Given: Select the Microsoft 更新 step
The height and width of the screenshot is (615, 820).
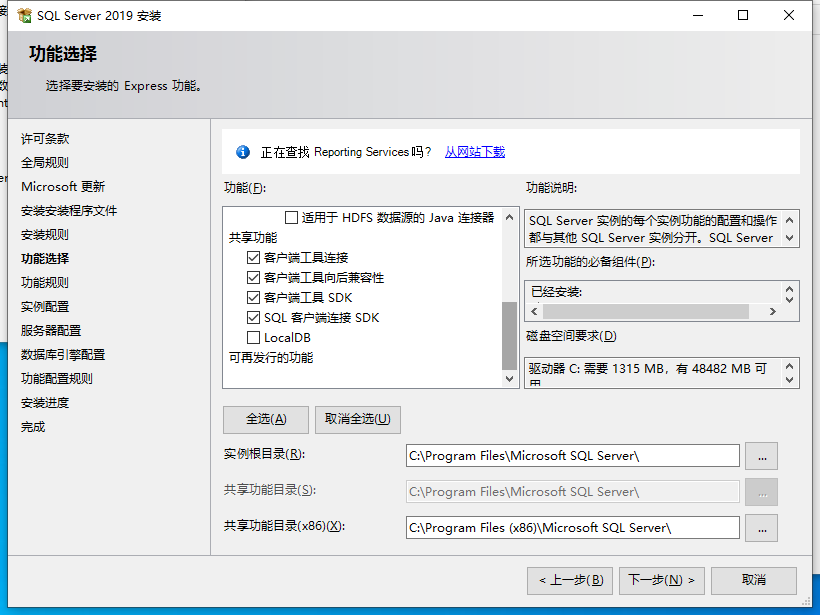Looking at the screenshot, I should [63, 187].
